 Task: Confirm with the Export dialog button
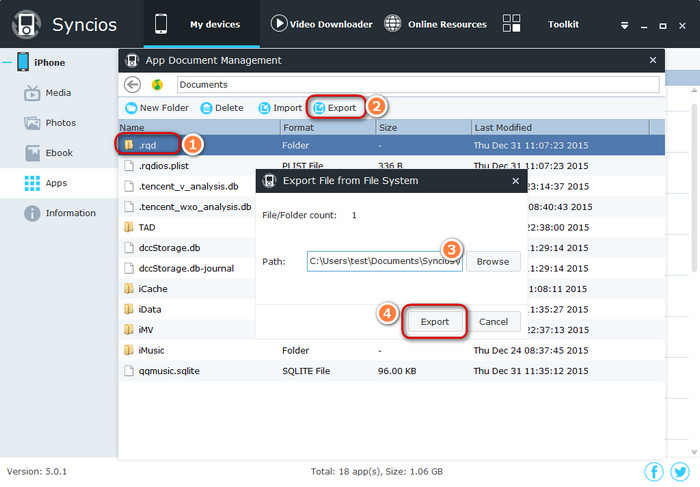pyautogui.click(x=434, y=322)
